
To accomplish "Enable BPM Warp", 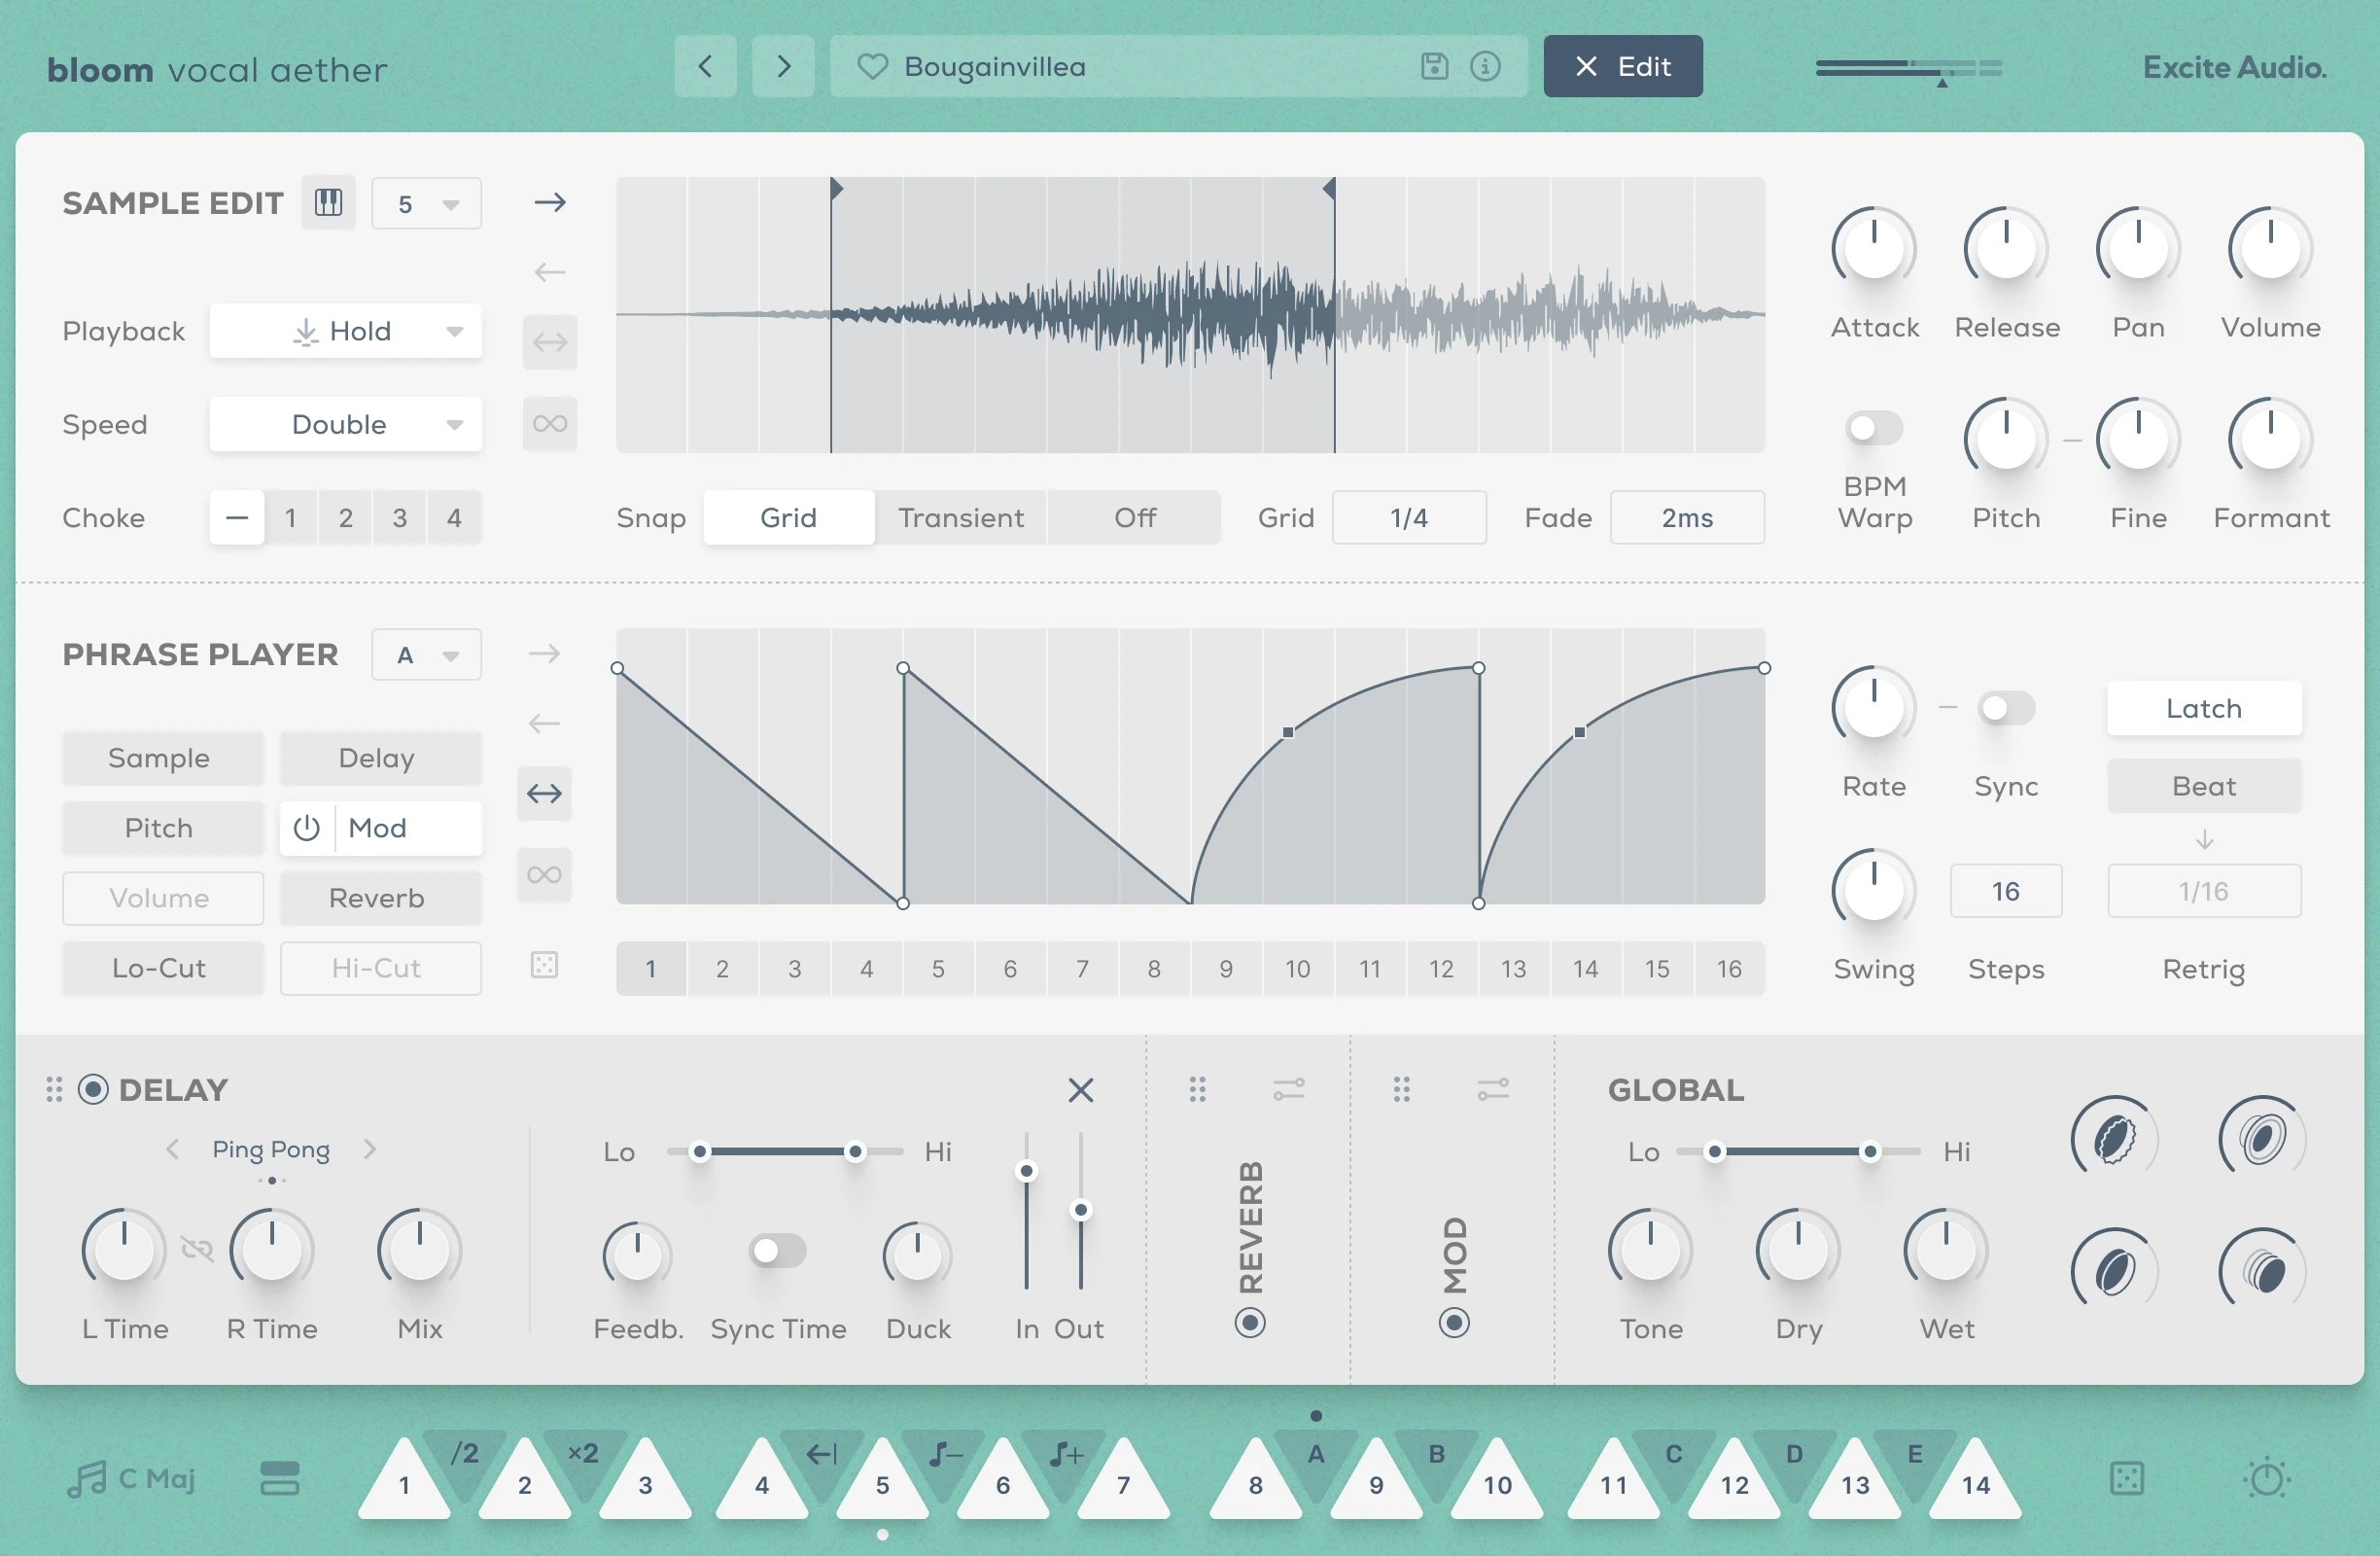I will point(1875,428).
